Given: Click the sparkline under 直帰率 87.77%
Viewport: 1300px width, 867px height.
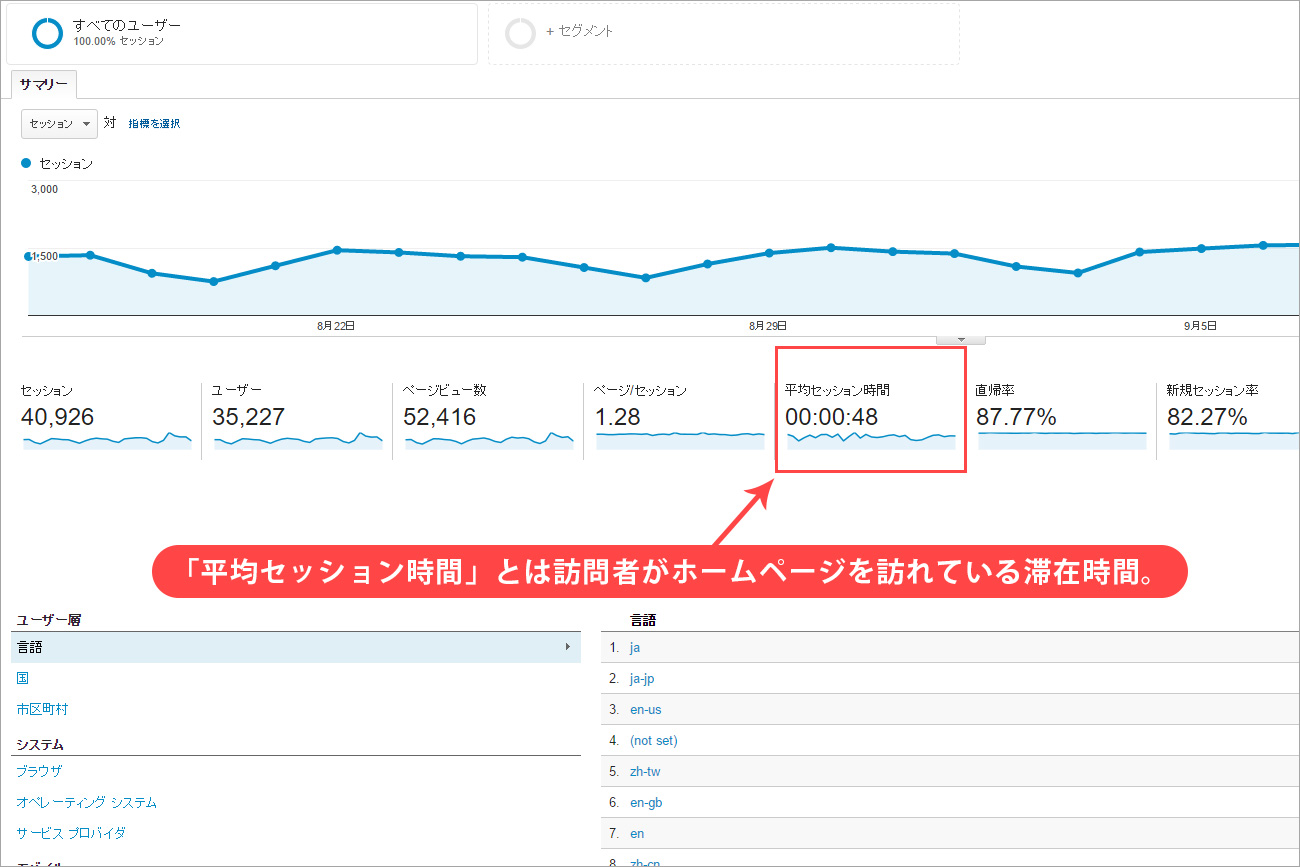Looking at the screenshot, I should [x=1062, y=440].
